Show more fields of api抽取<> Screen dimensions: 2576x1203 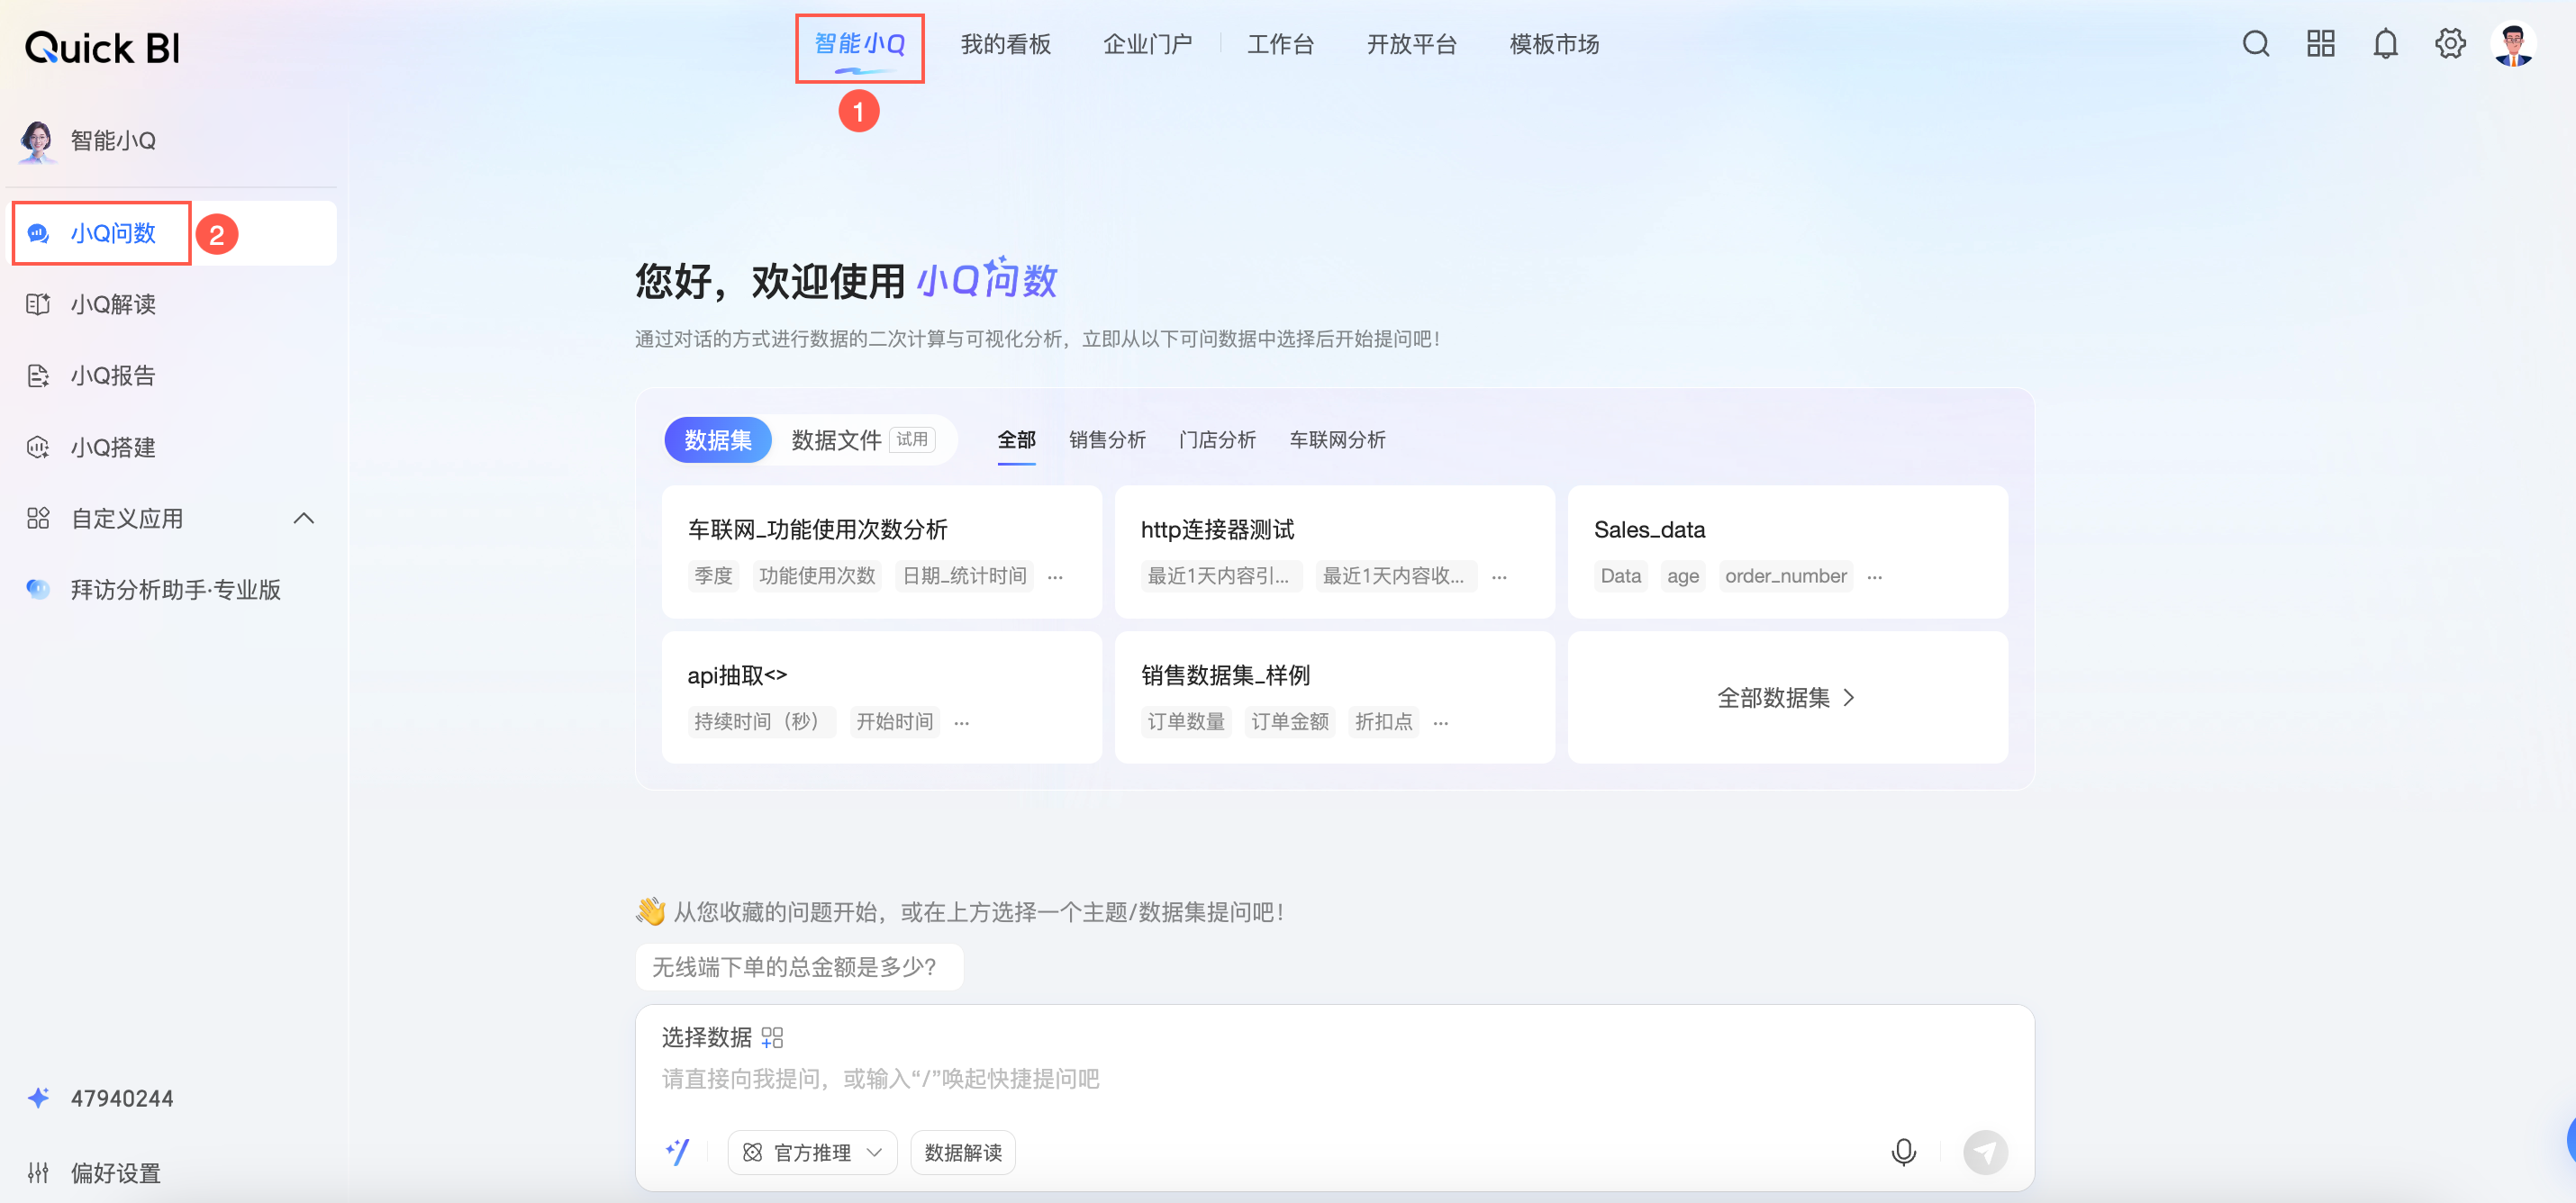tap(961, 722)
